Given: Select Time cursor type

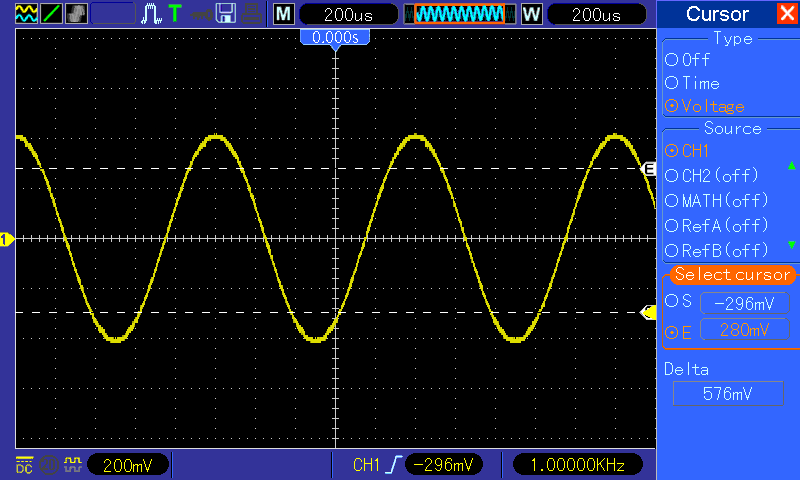Looking at the screenshot, I should click(x=692, y=83).
